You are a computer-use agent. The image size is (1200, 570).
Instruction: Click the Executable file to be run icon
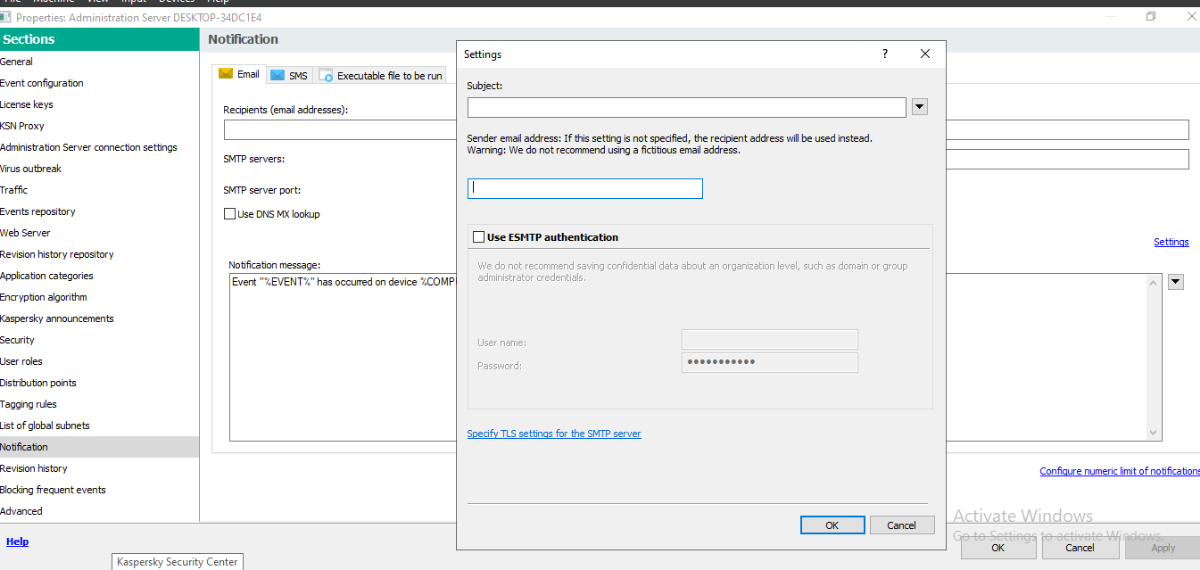tap(326, 75)
